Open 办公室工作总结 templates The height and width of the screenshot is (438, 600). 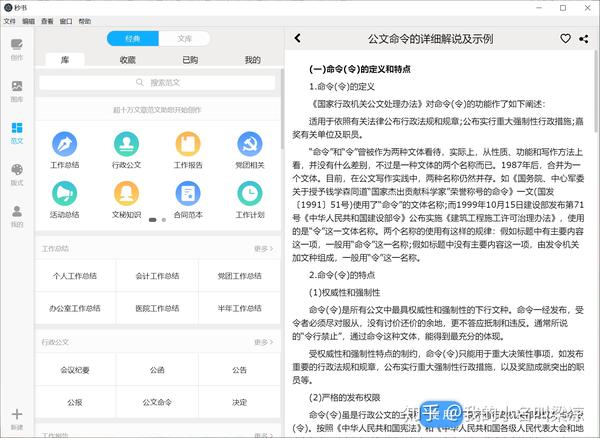[75, 308]
